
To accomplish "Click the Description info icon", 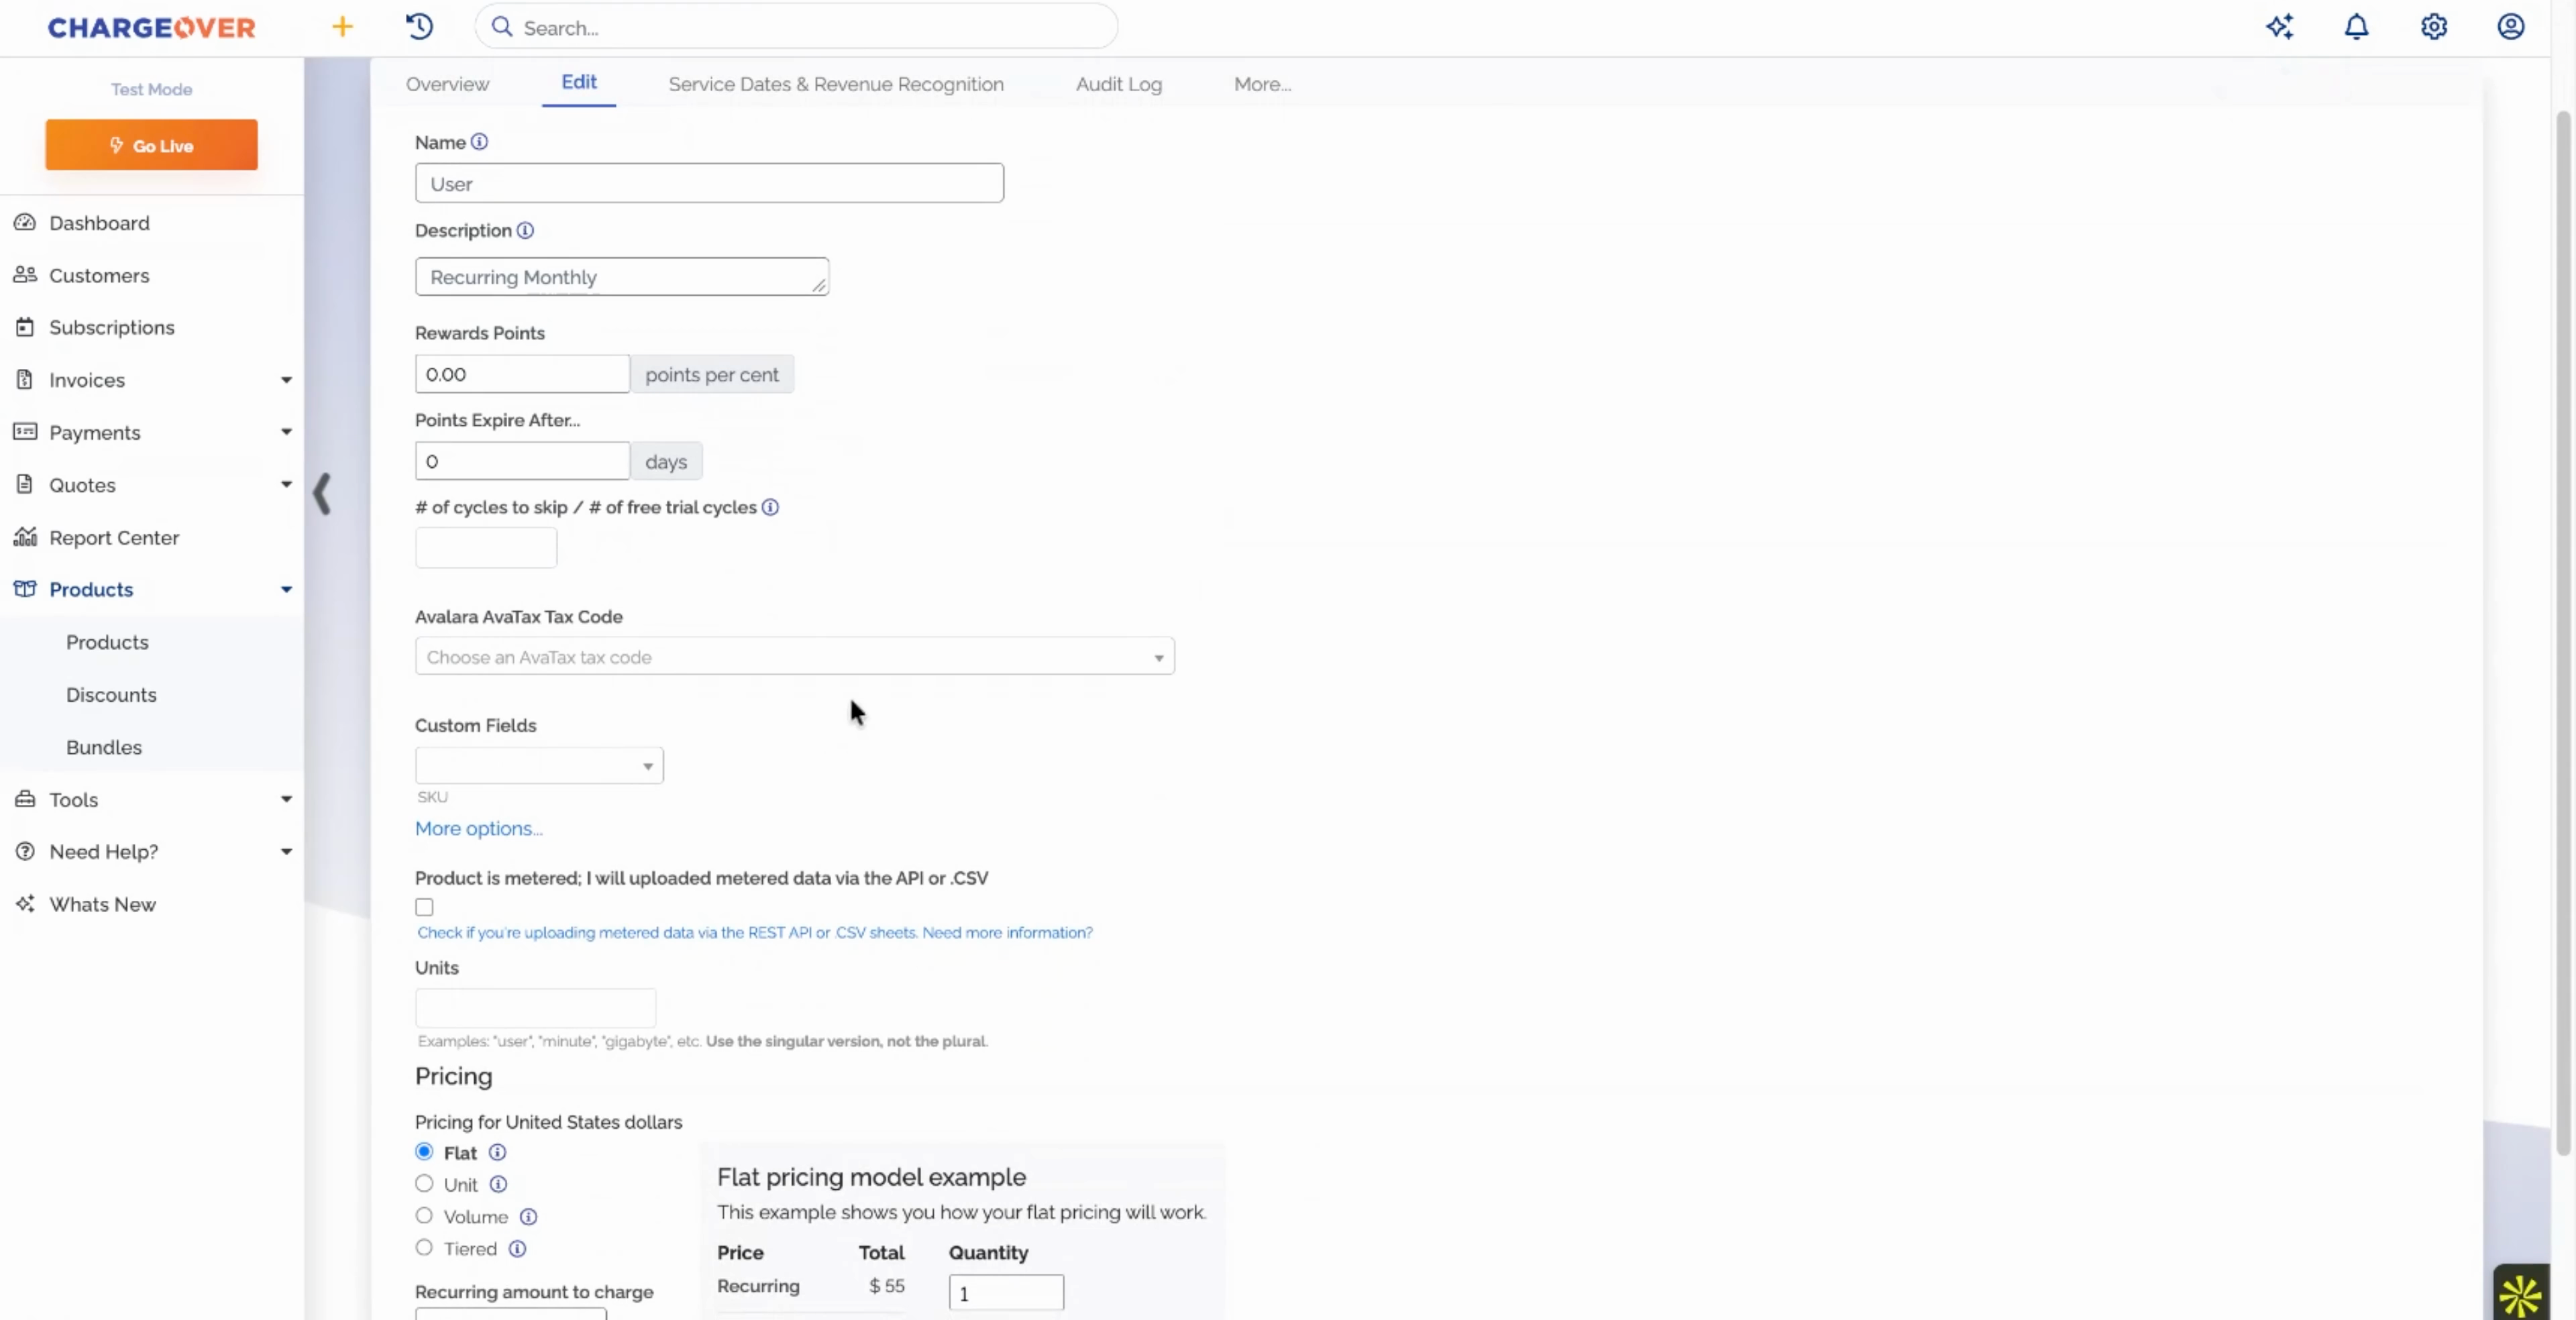I will (x=525, y=230).
